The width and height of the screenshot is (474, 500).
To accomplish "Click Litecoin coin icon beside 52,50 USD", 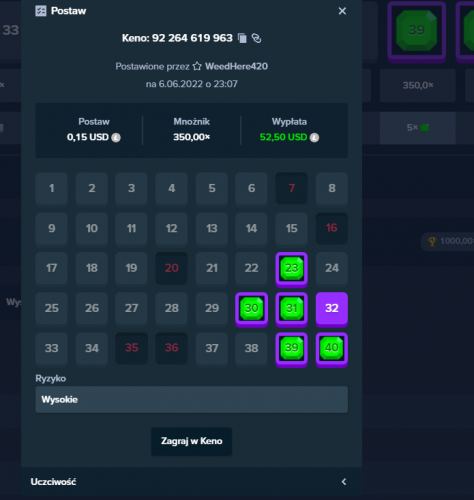I will 314,137.
